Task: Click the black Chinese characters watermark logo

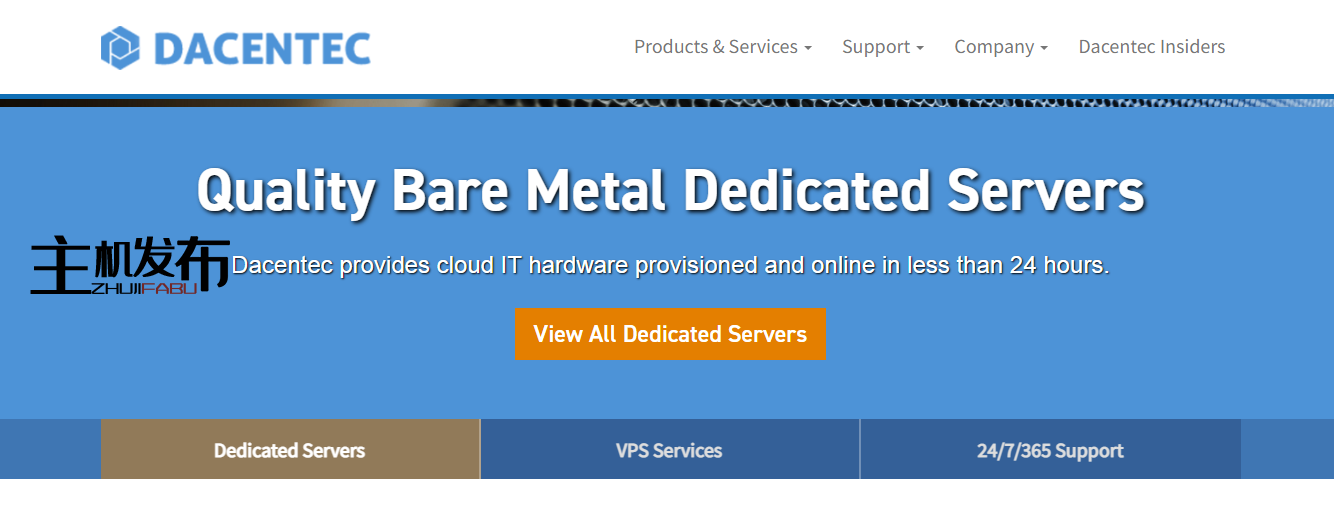Action: tap(130, 263)
